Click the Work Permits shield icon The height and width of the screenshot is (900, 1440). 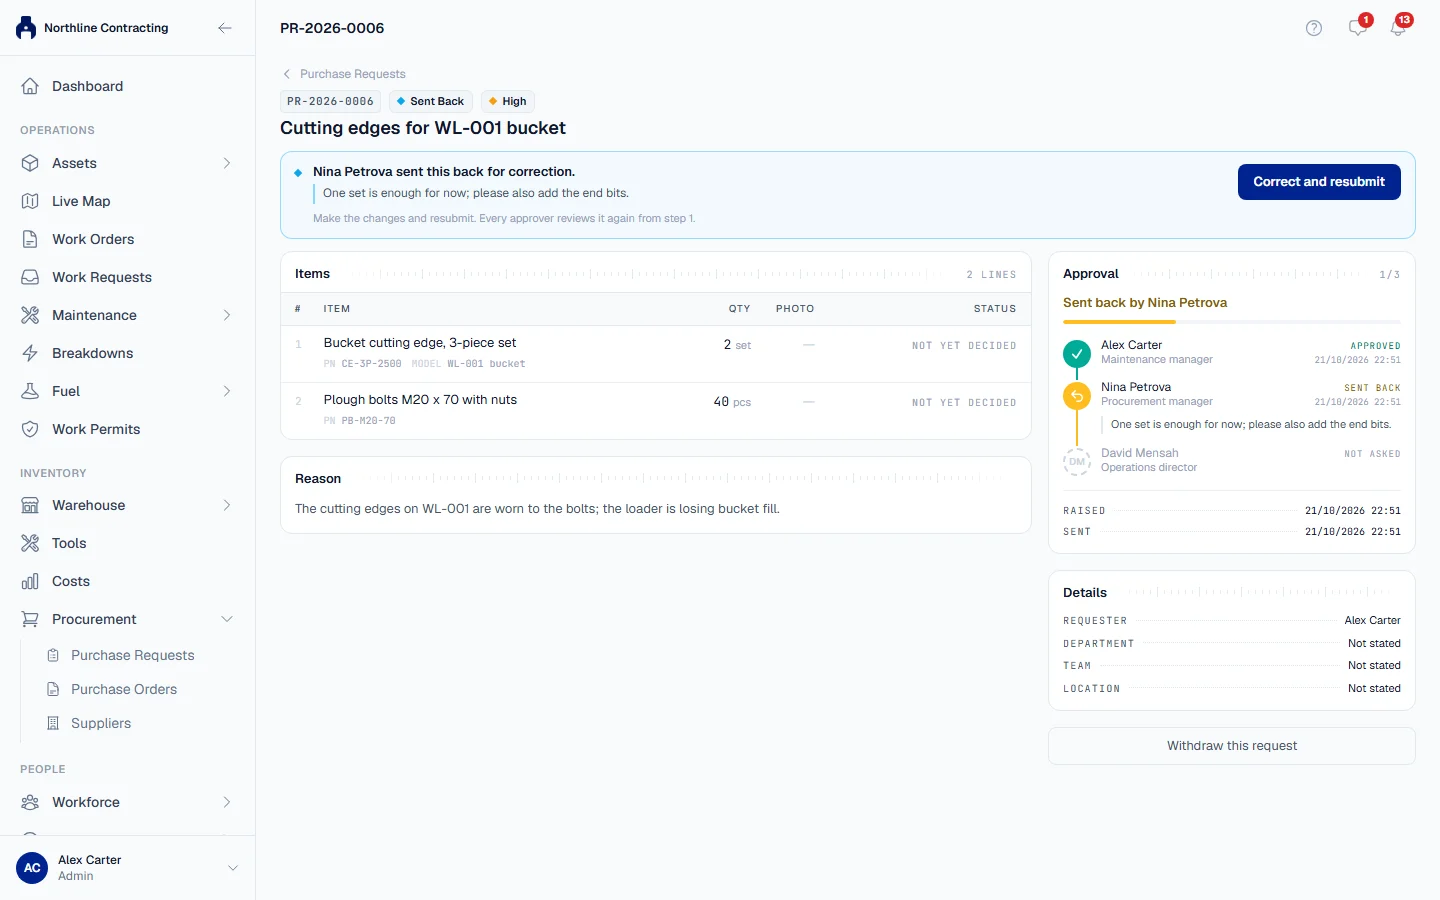pos(30,429)
